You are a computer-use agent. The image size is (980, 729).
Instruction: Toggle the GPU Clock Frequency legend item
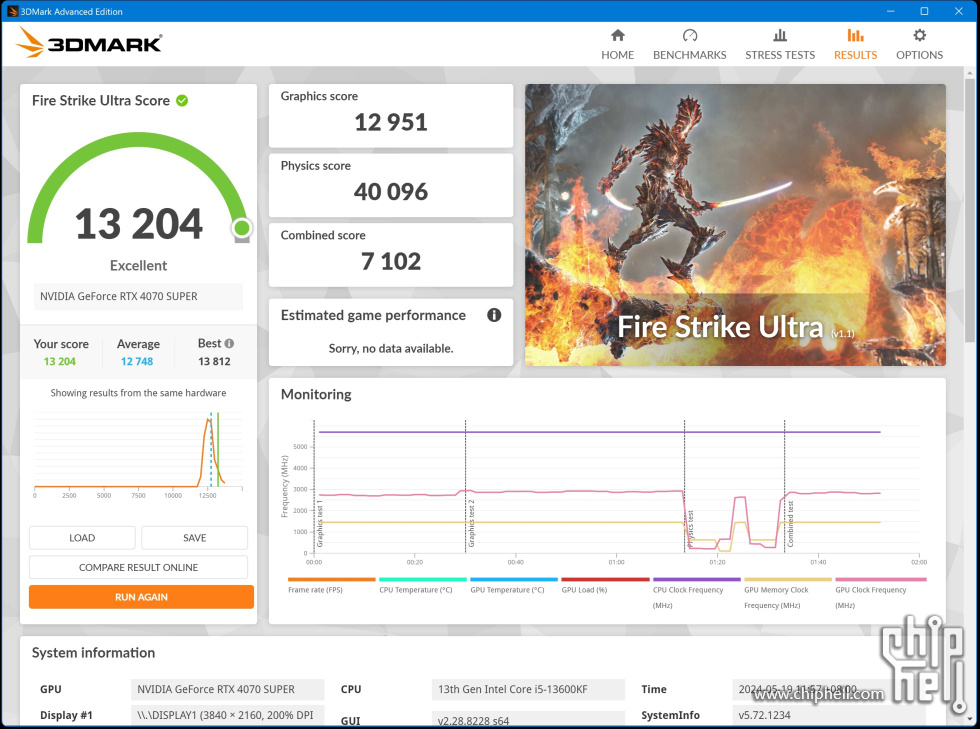pyautogui.click(x=880, y=593)
